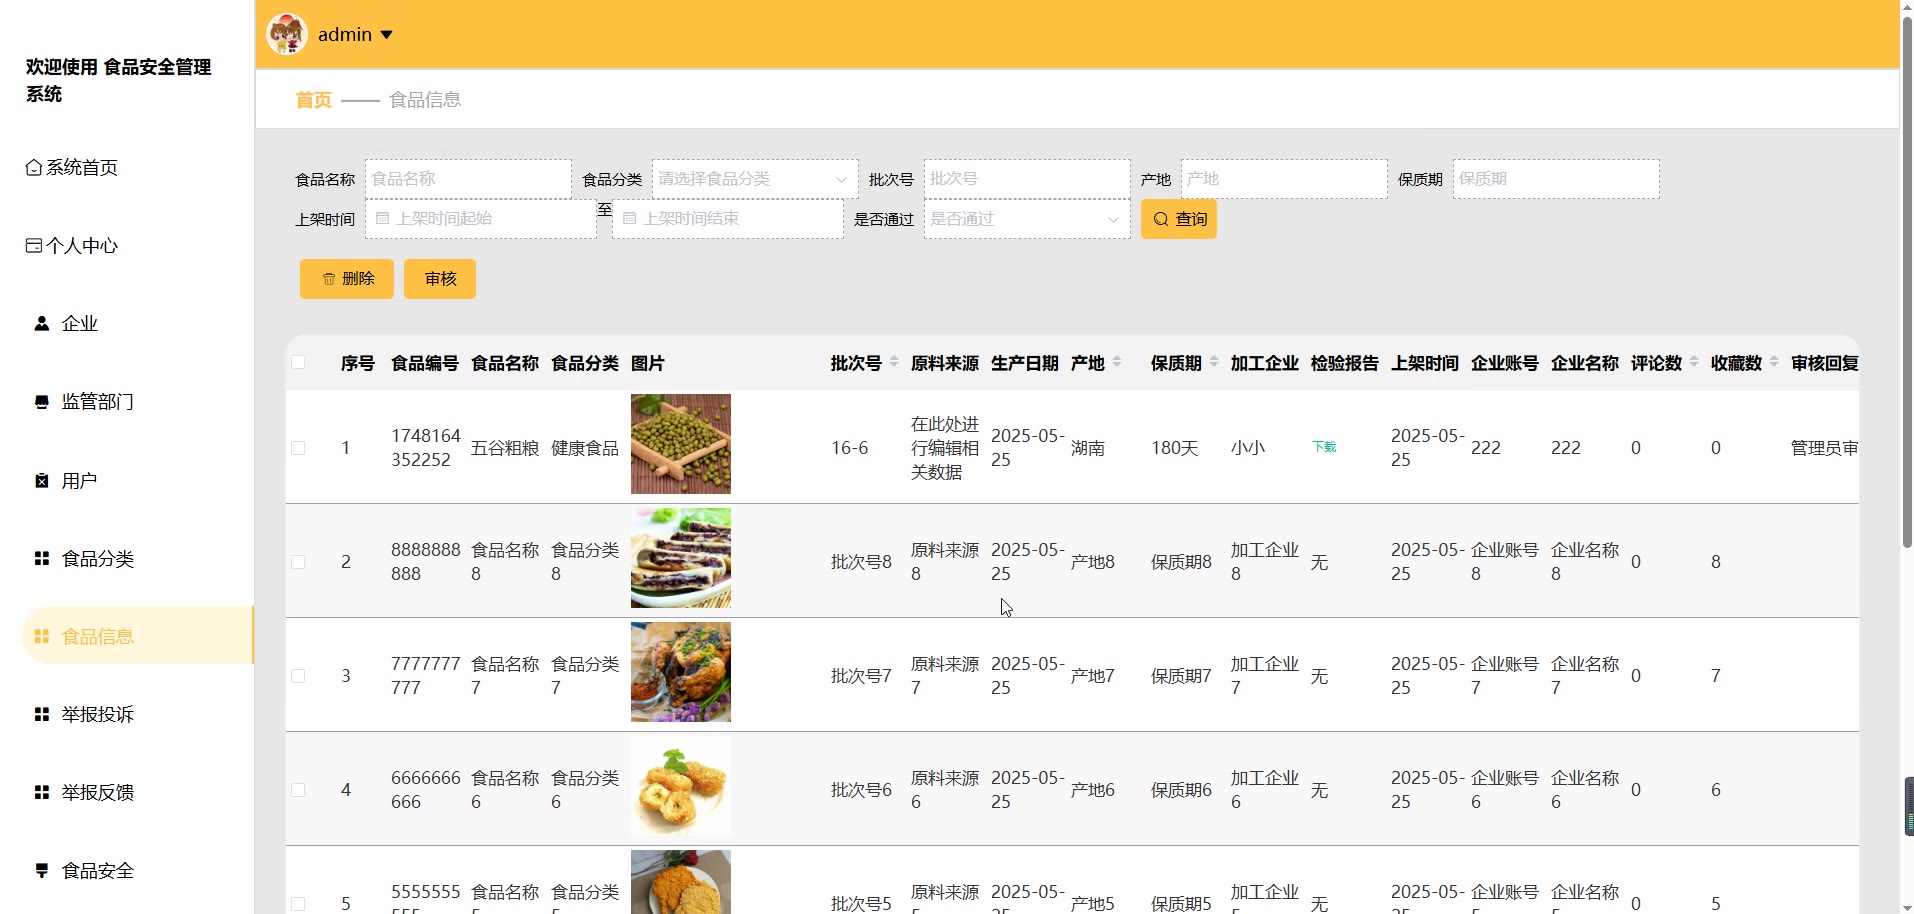Toggle the select-all checkbox in table header
Image resolution: width=1914 pixels, height=914 pixels.
(x=298, y=363)
